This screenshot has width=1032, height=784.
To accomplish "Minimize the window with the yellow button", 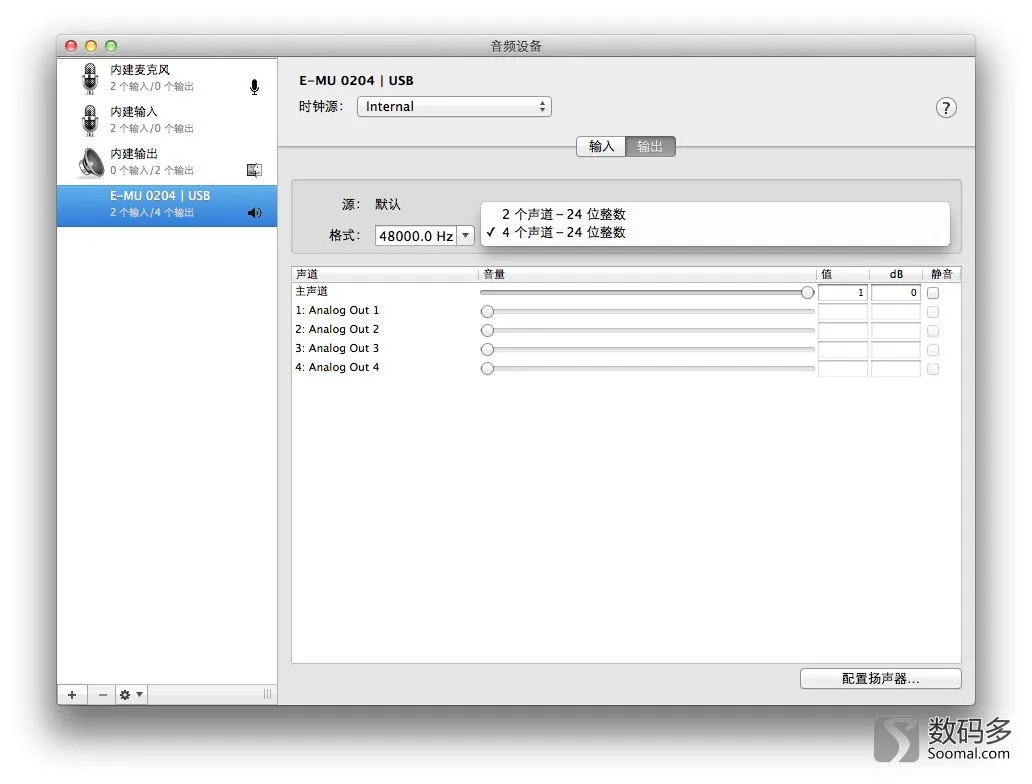I will (91, 45).
